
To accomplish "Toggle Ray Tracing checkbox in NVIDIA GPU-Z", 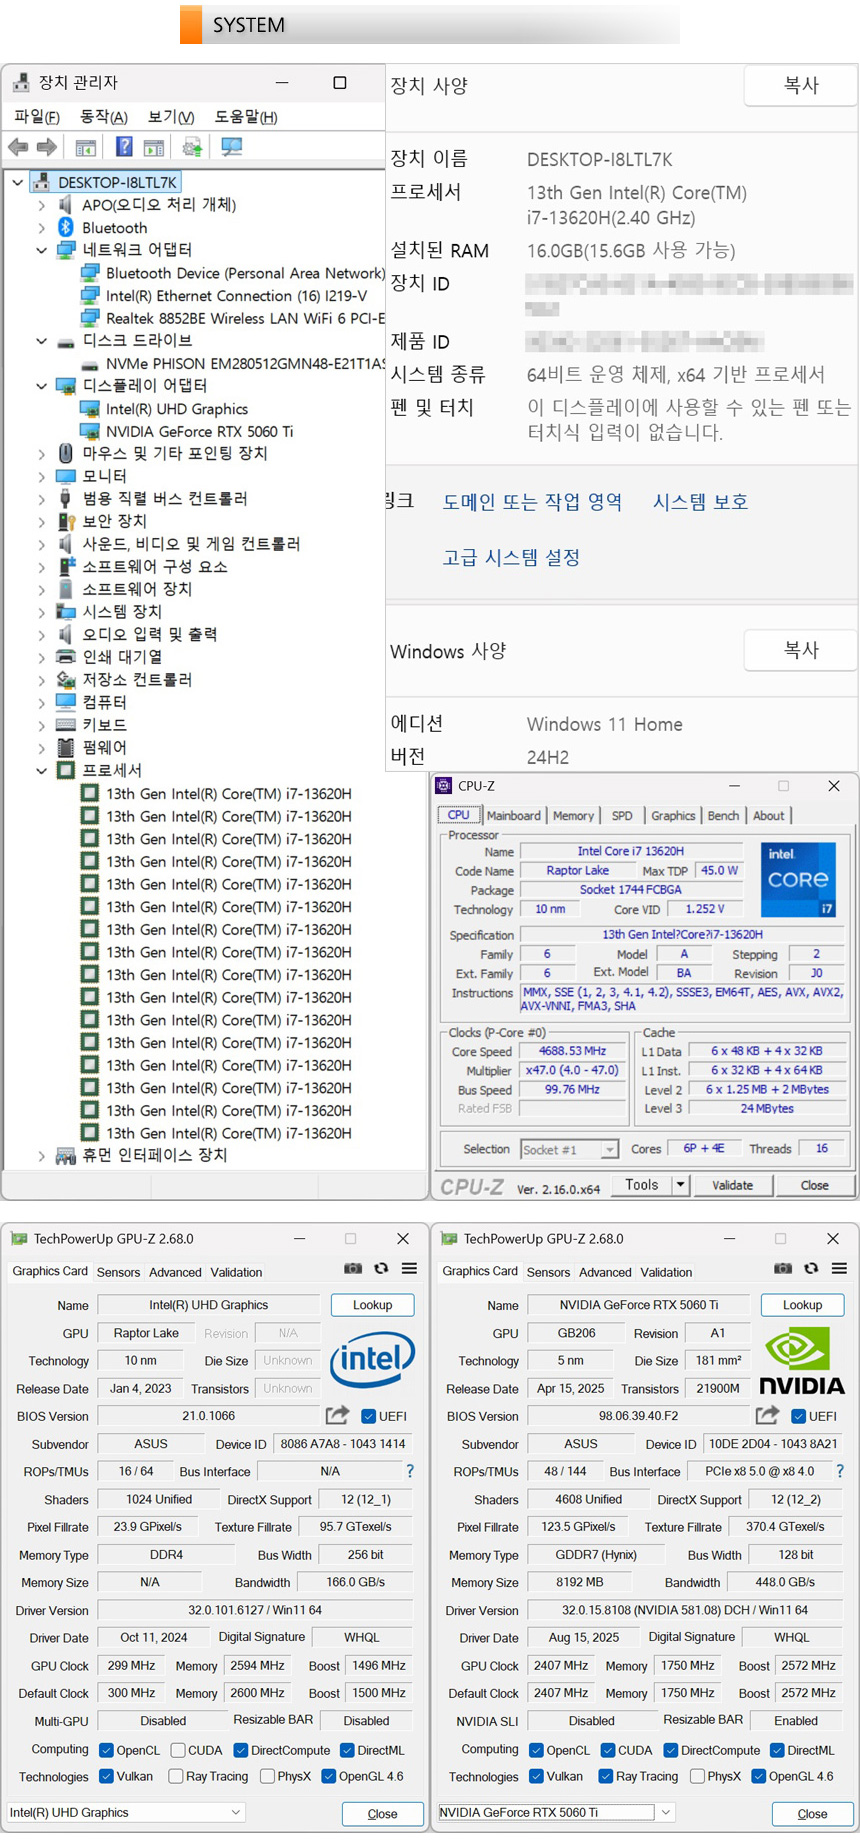I will [x=605, y=1776].
